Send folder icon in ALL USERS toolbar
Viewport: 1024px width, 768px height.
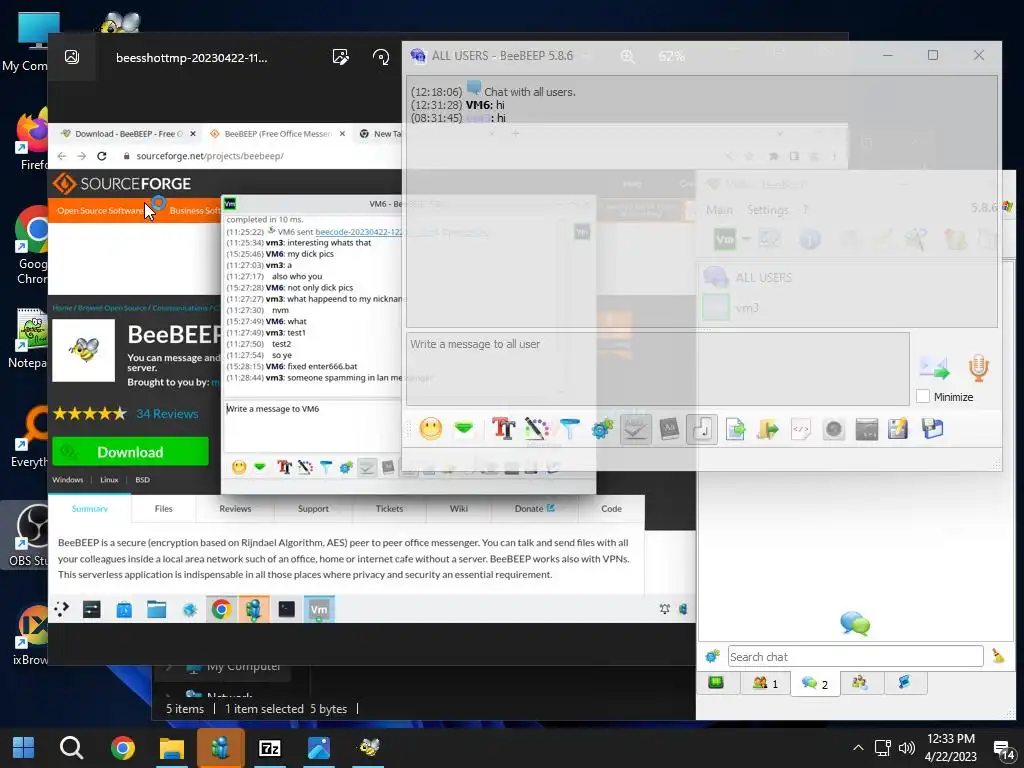click(768, 429)
